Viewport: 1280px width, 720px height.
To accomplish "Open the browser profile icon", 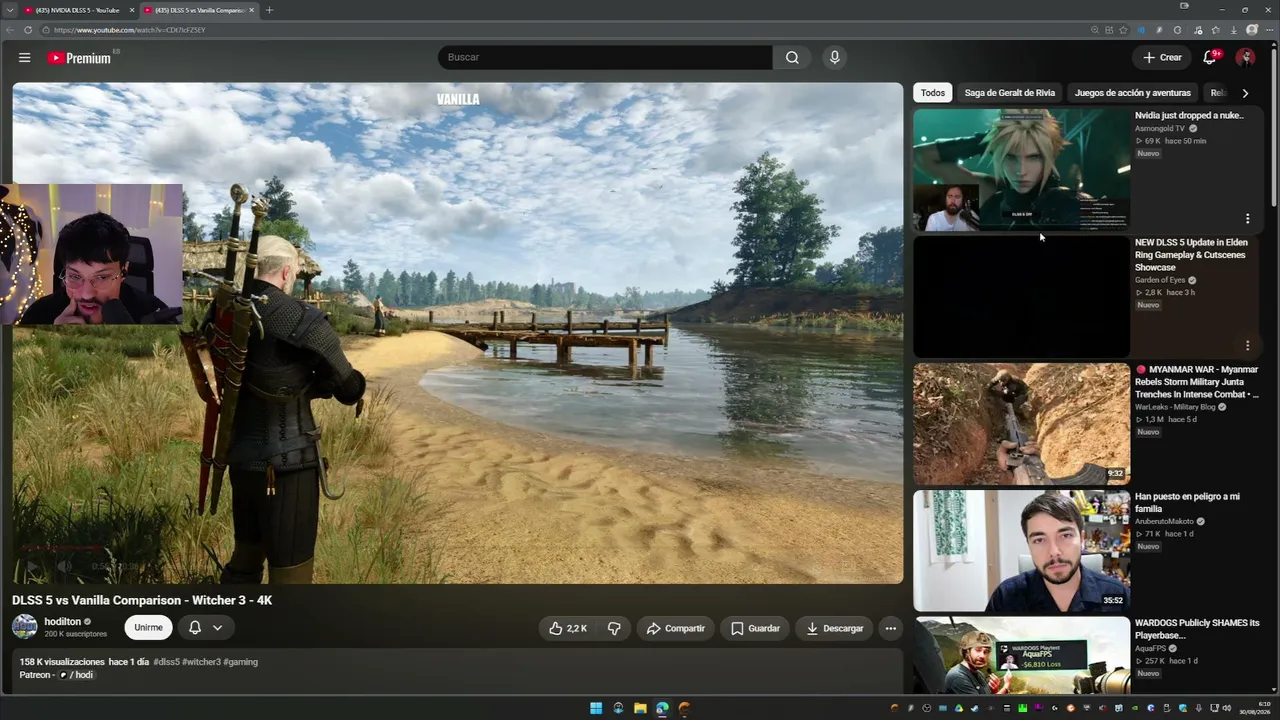I will pyautogui.click(x=1252, y=30).
